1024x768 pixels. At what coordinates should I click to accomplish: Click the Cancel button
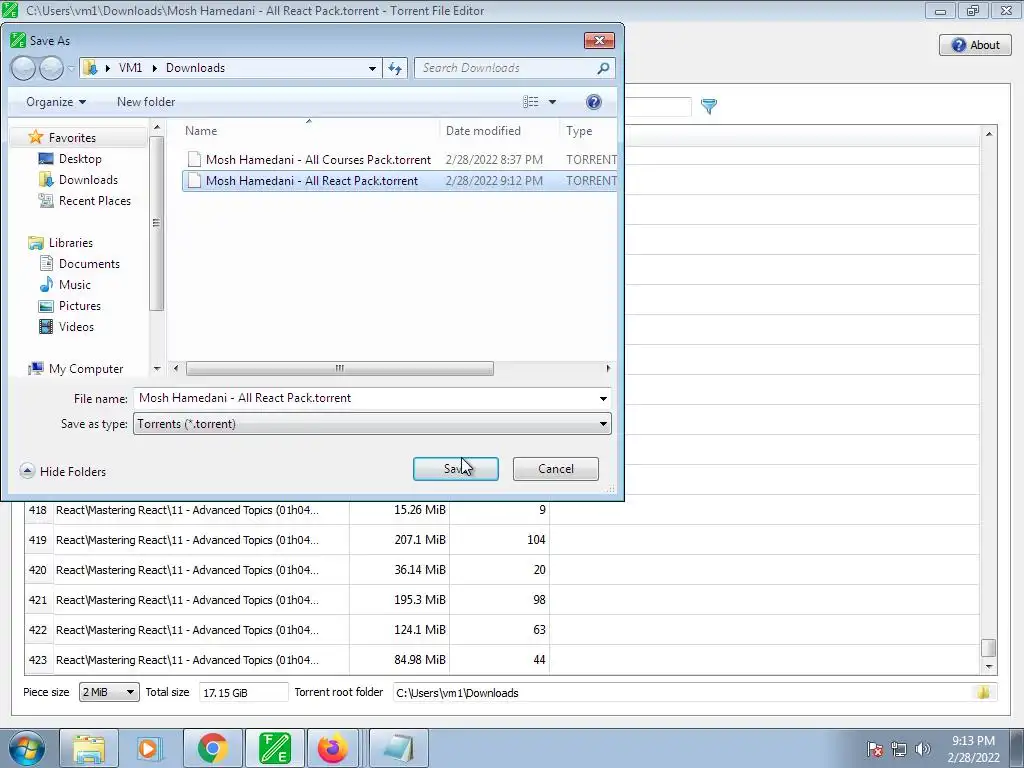(x=556, y=469)
